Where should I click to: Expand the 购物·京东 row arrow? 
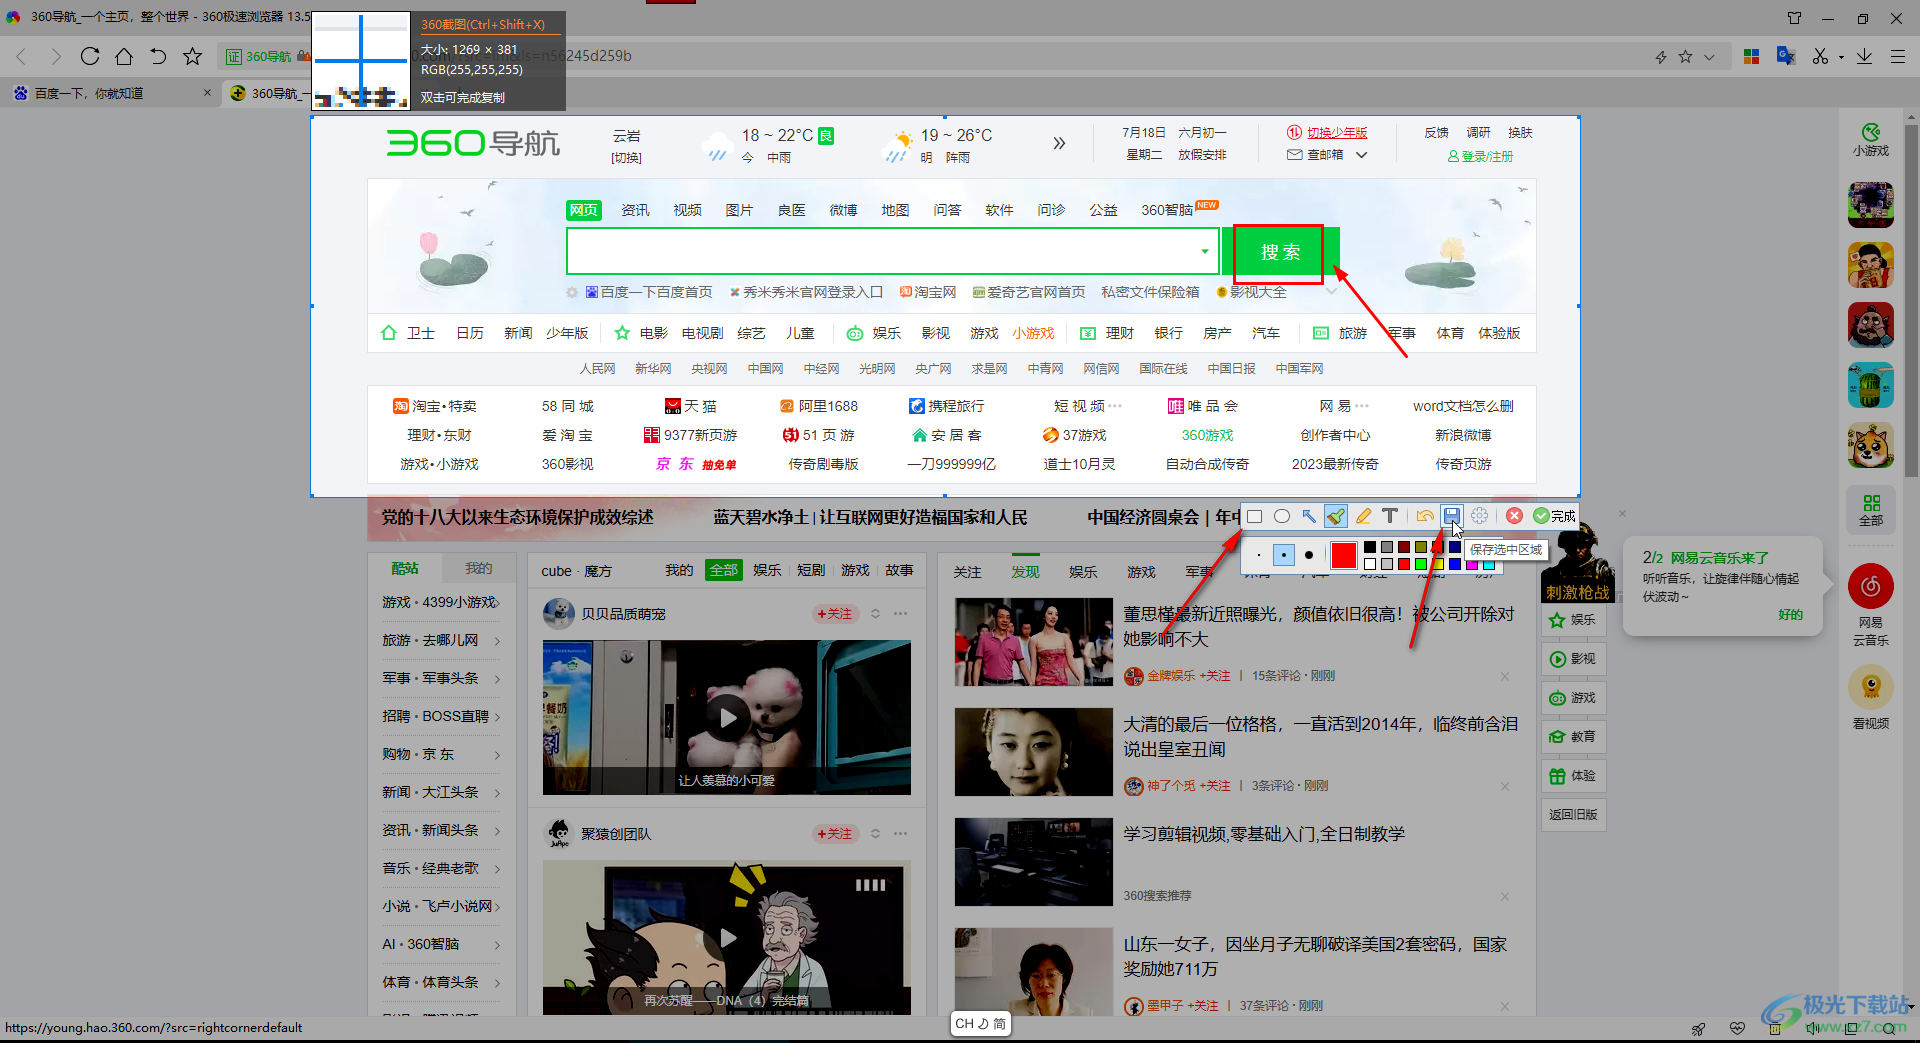(x=497, y=754)
